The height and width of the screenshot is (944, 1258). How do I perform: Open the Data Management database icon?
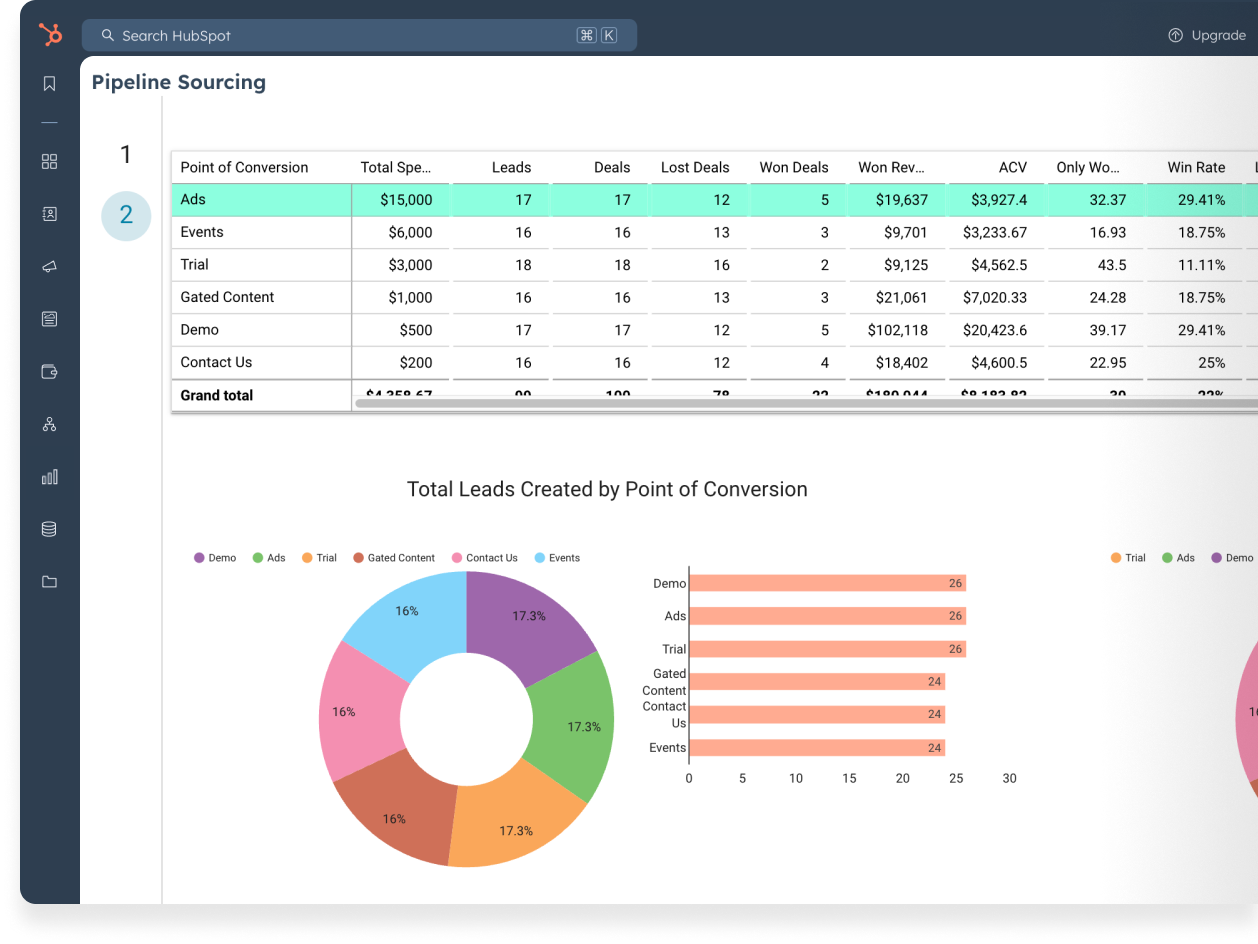pos(49,529)
